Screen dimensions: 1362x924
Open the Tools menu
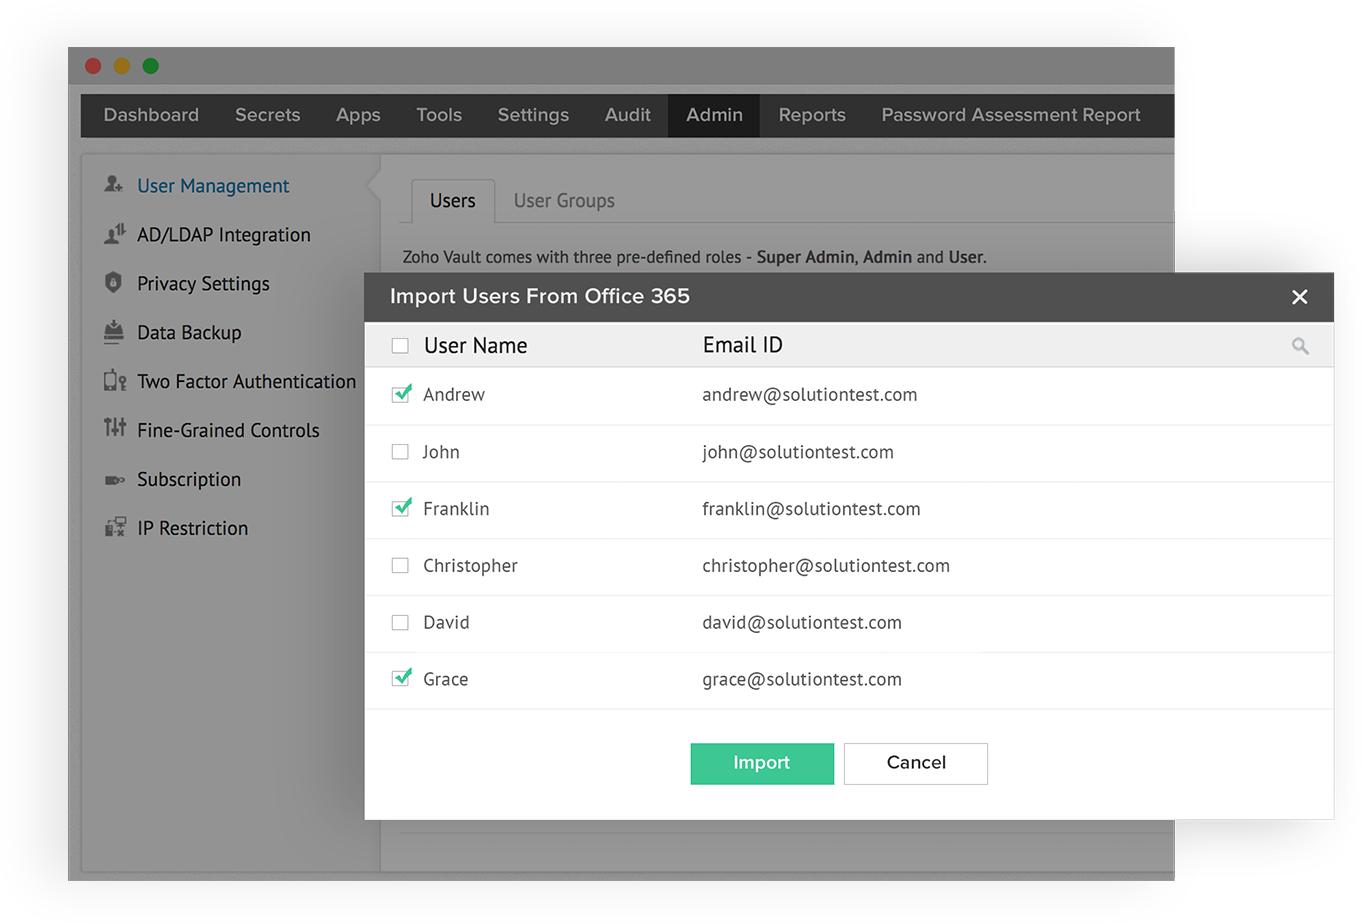point(439,115)
